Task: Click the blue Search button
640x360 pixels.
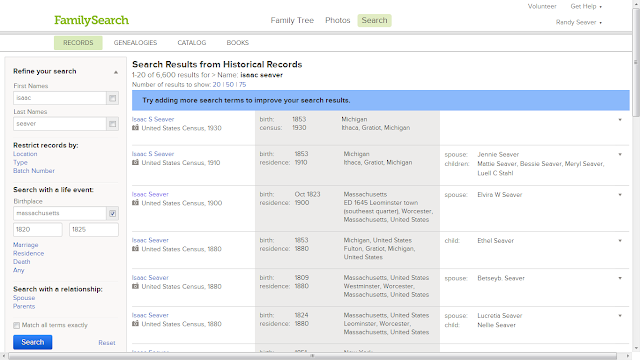Action: [33, 342]
